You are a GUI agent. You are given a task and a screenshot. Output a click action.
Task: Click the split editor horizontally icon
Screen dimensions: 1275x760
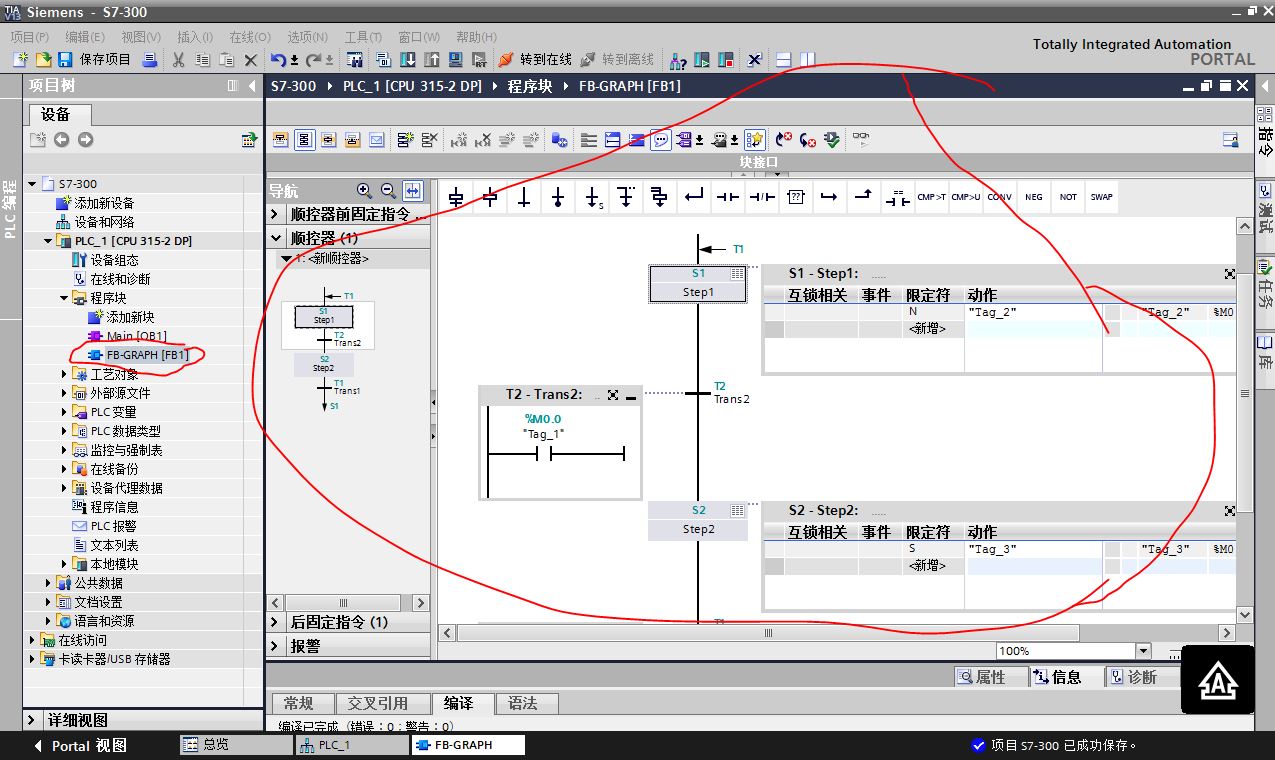784,60
